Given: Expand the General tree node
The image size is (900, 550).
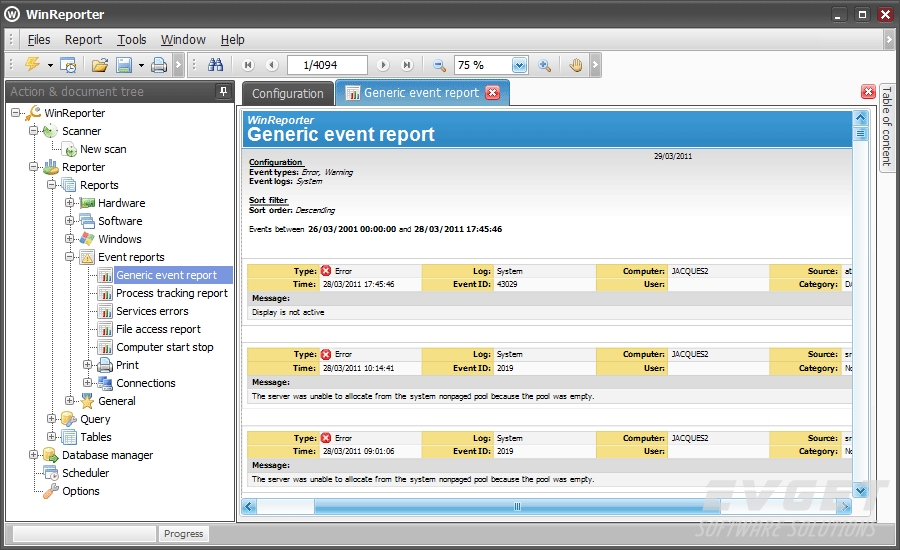Looking at the screenshot, I should tap(69, 401).
